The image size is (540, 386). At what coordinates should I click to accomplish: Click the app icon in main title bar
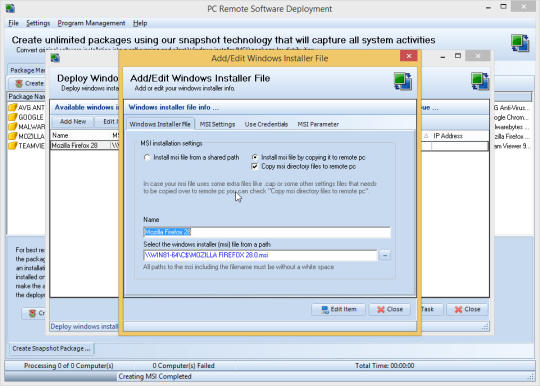[10, 8]
